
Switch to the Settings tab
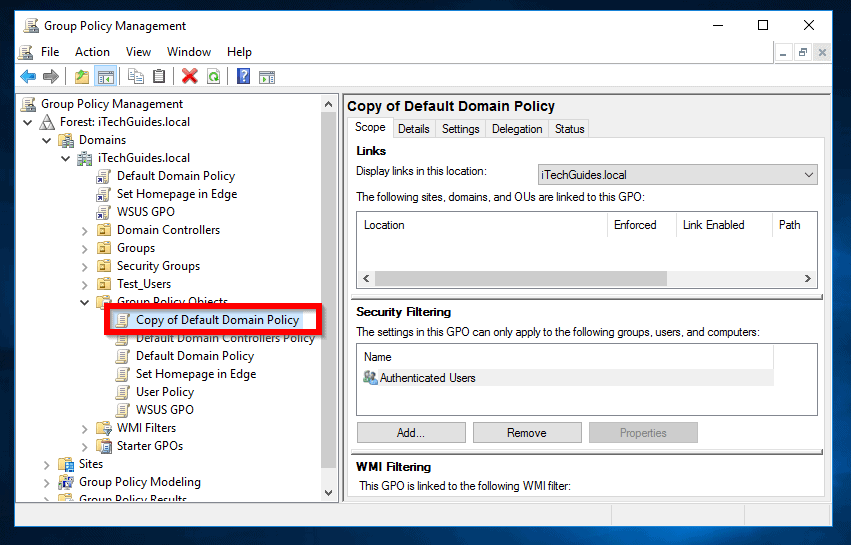click(x=460, y=129)
